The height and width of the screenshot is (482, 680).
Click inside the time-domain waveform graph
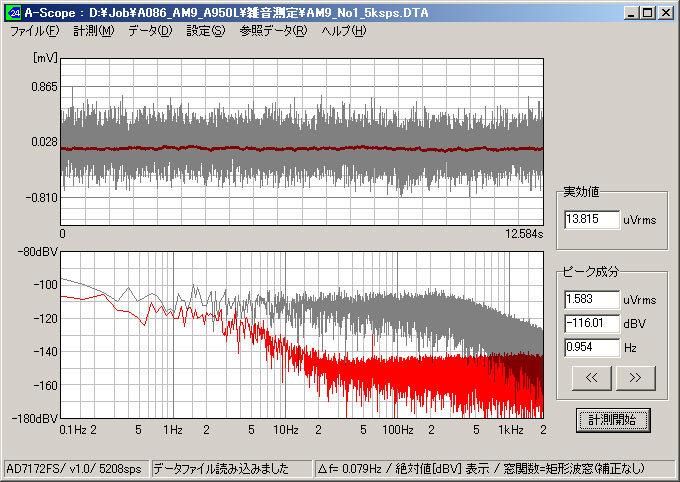[x=302, y=140]
